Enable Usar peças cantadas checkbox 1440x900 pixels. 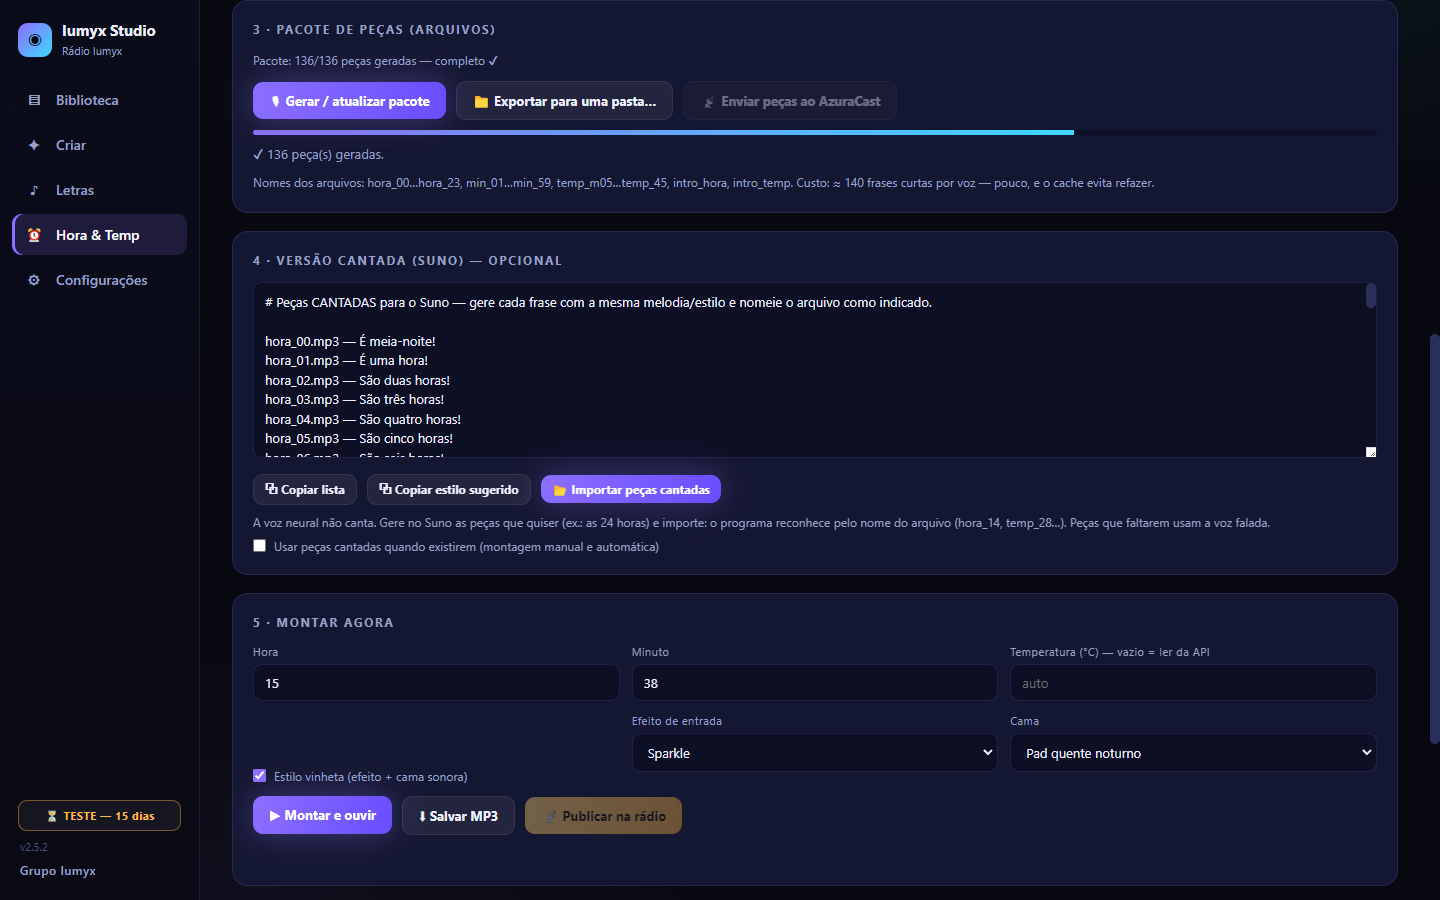tap(260, 546)
